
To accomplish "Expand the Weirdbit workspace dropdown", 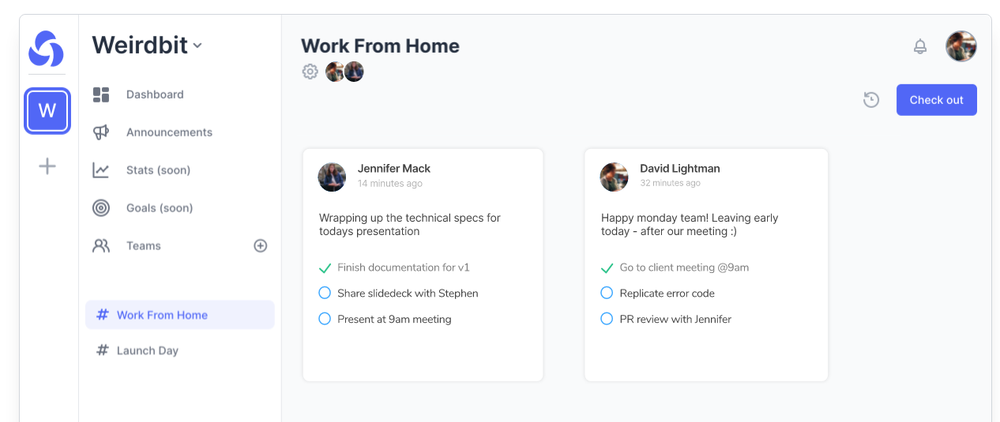I will (147, 45).
